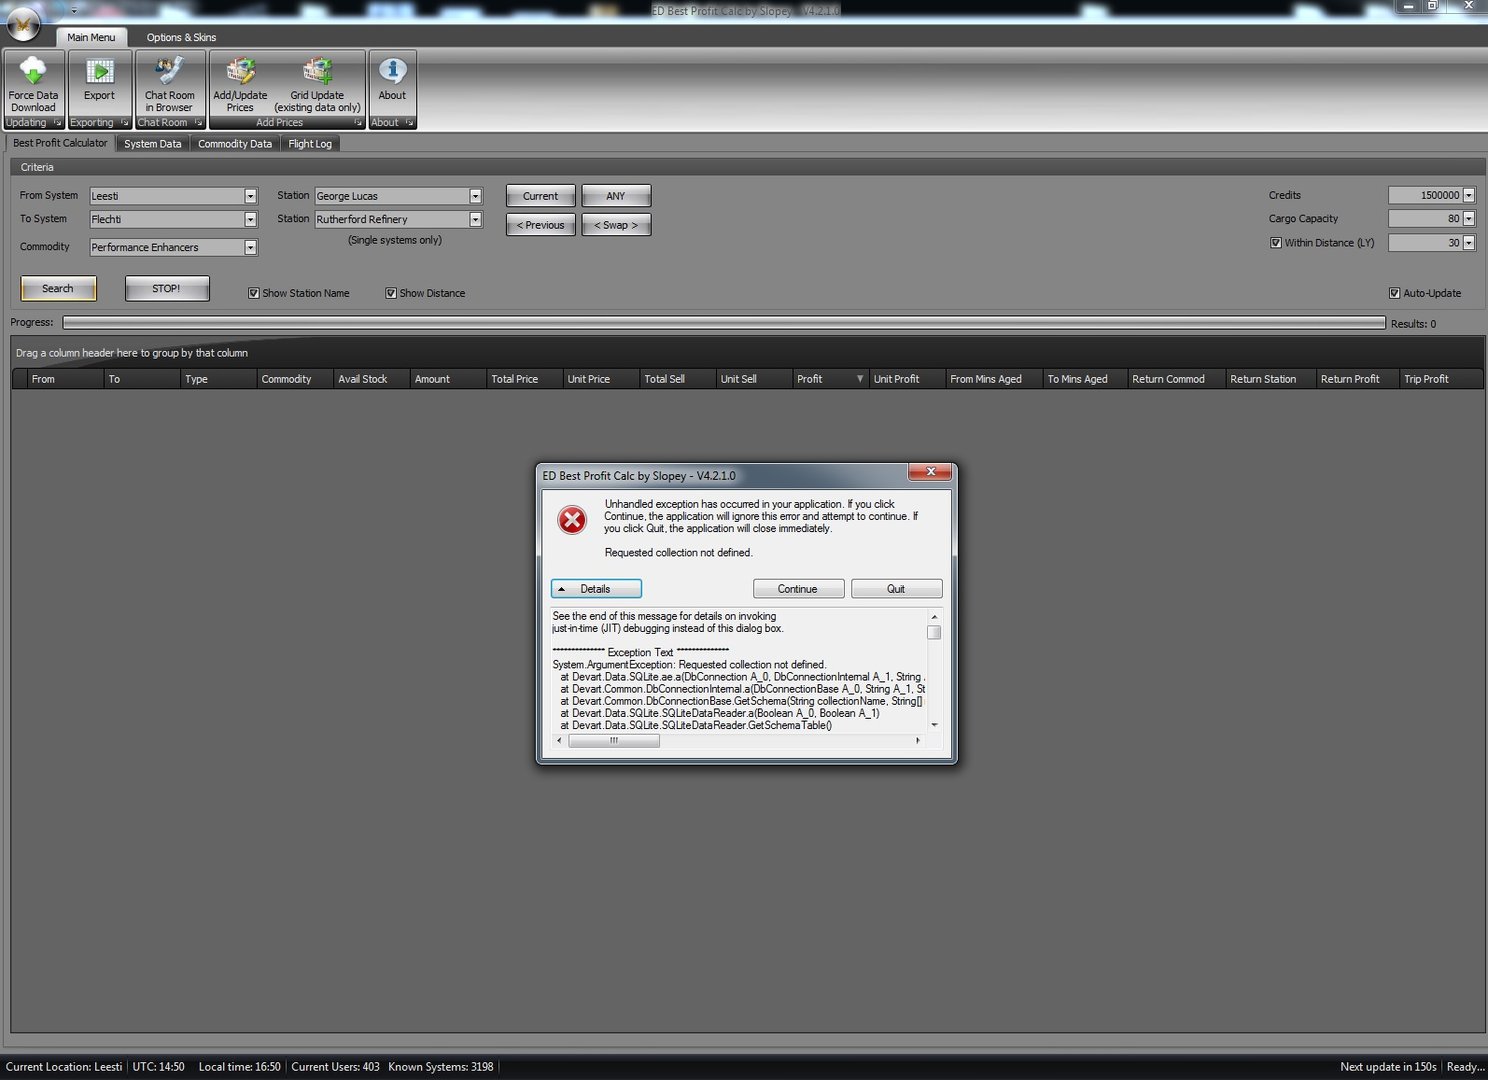This screenshot has width=1488, height=1080.
Task: Click the Add Prices group launcher icon
Action: [x=357, y=123]
